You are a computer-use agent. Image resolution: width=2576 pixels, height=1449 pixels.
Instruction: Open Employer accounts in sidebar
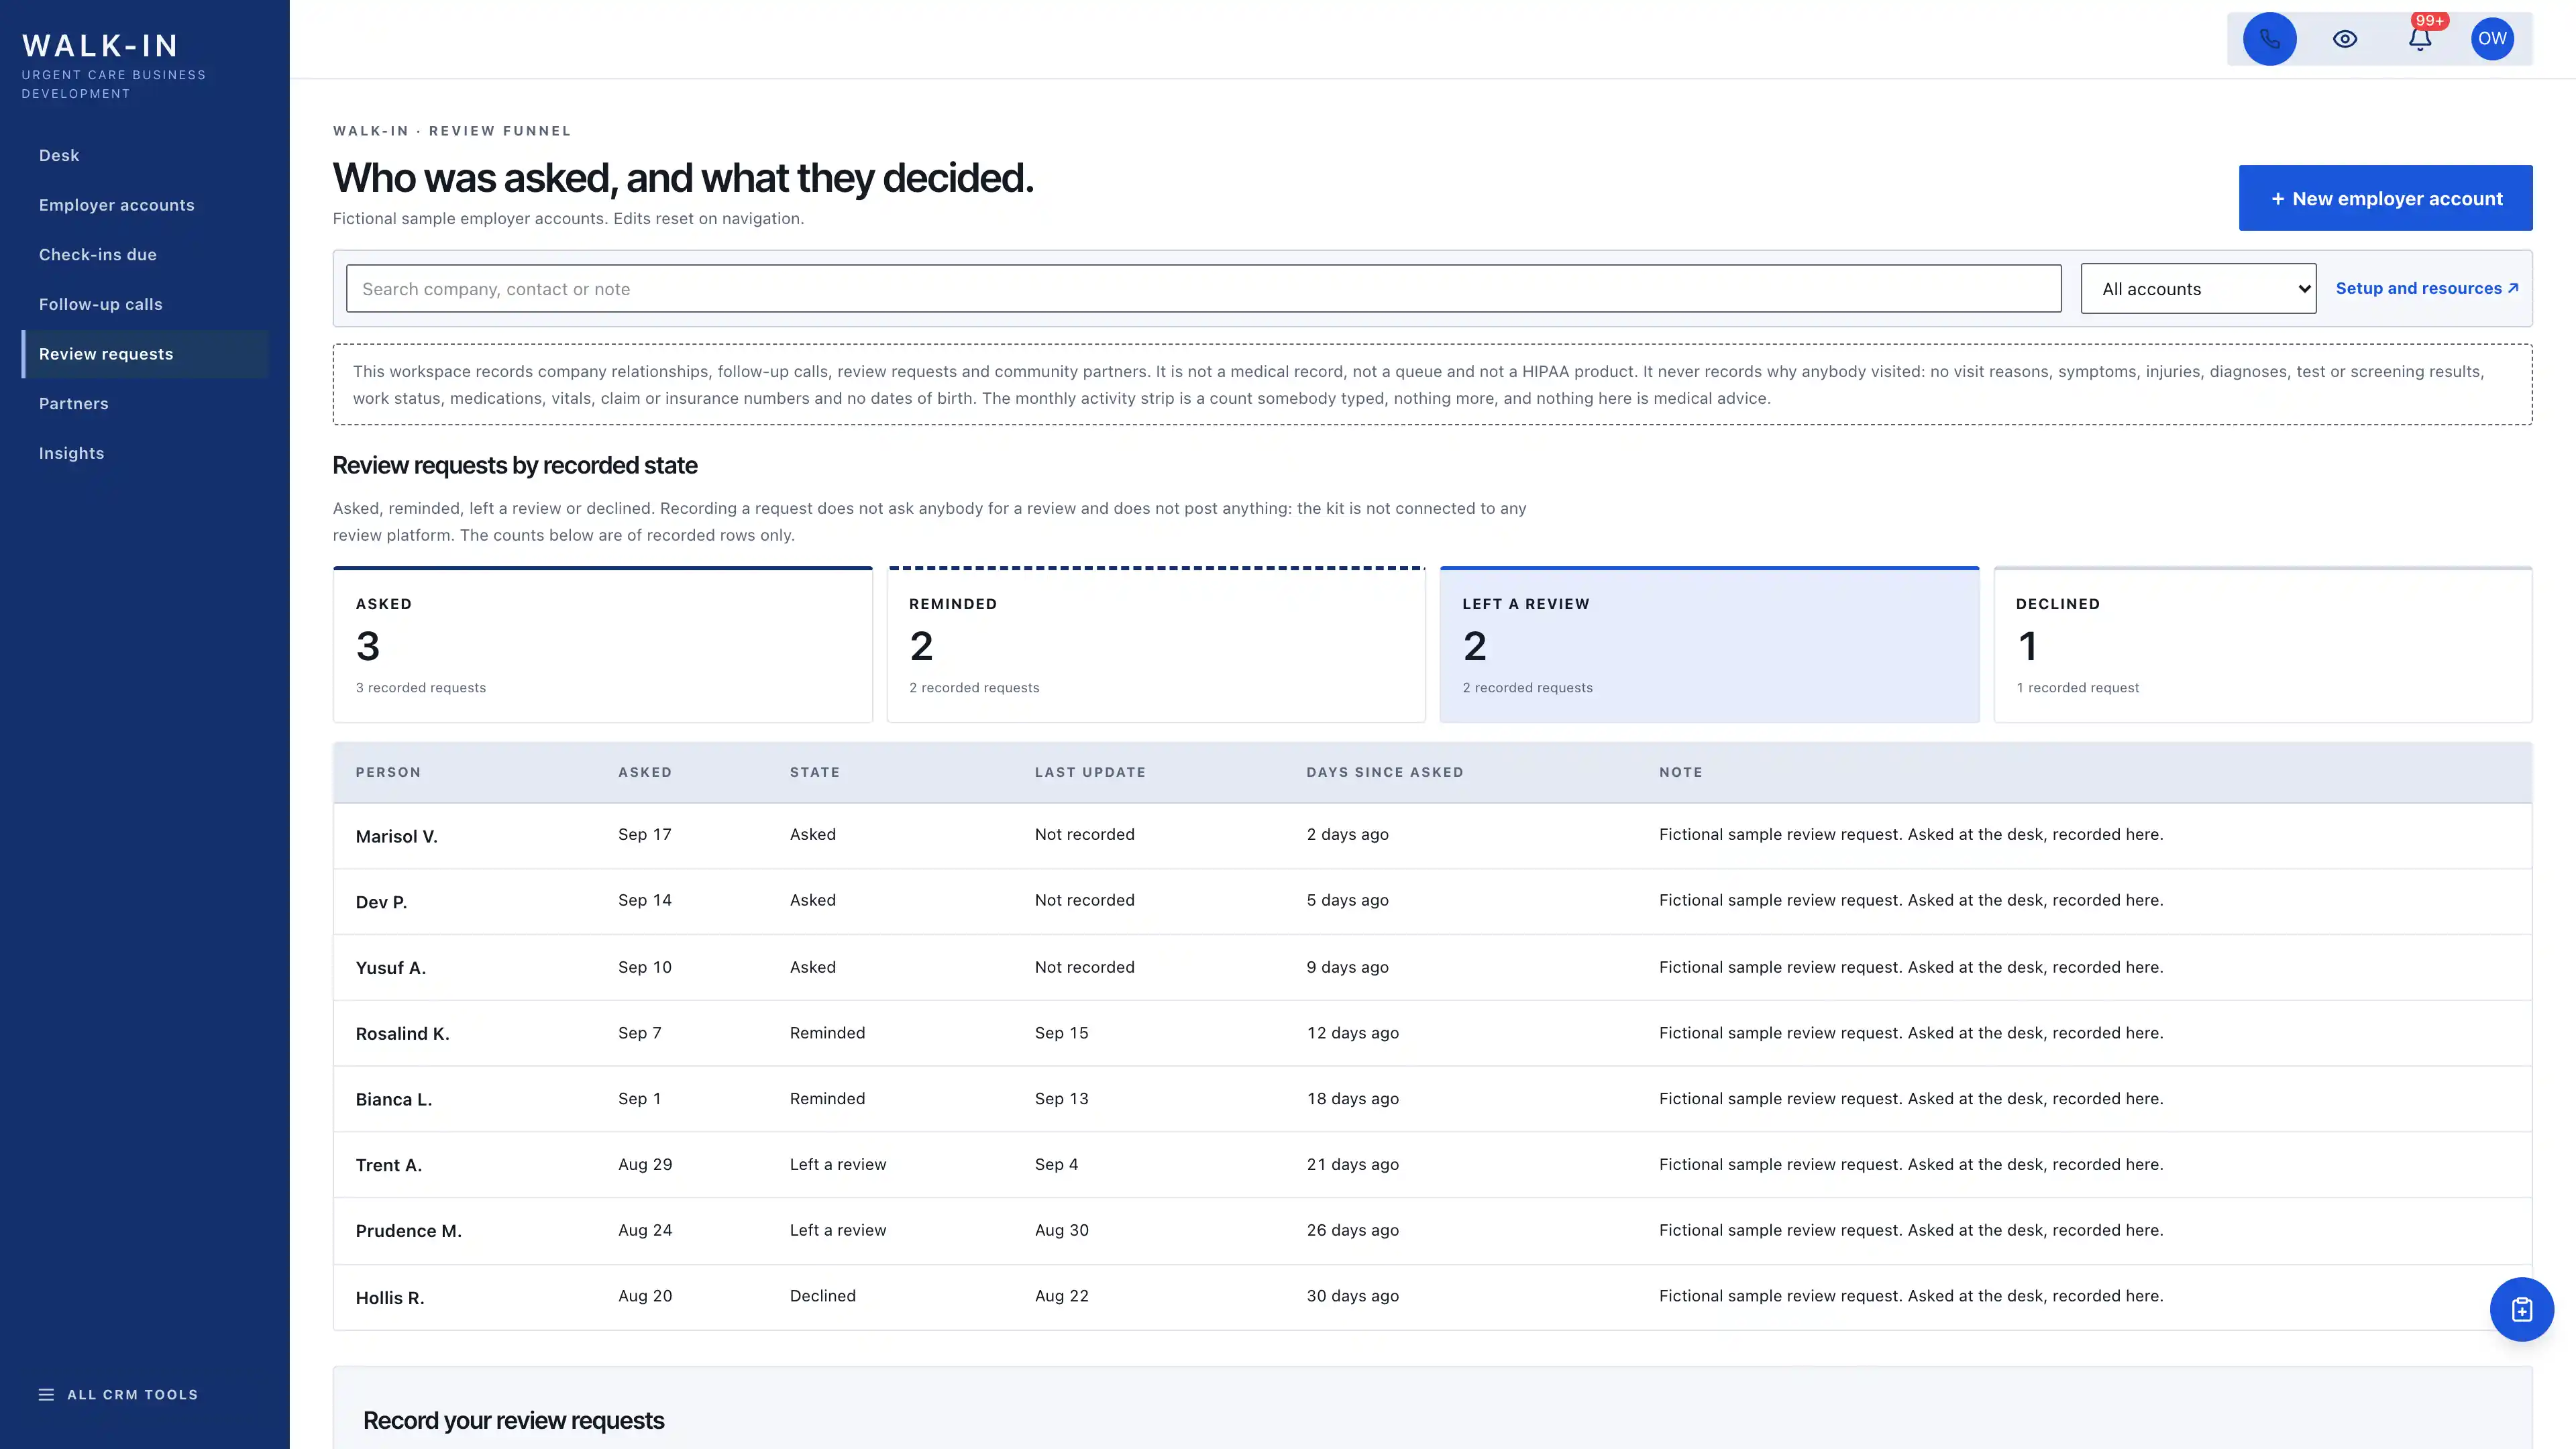click(145, 205)
